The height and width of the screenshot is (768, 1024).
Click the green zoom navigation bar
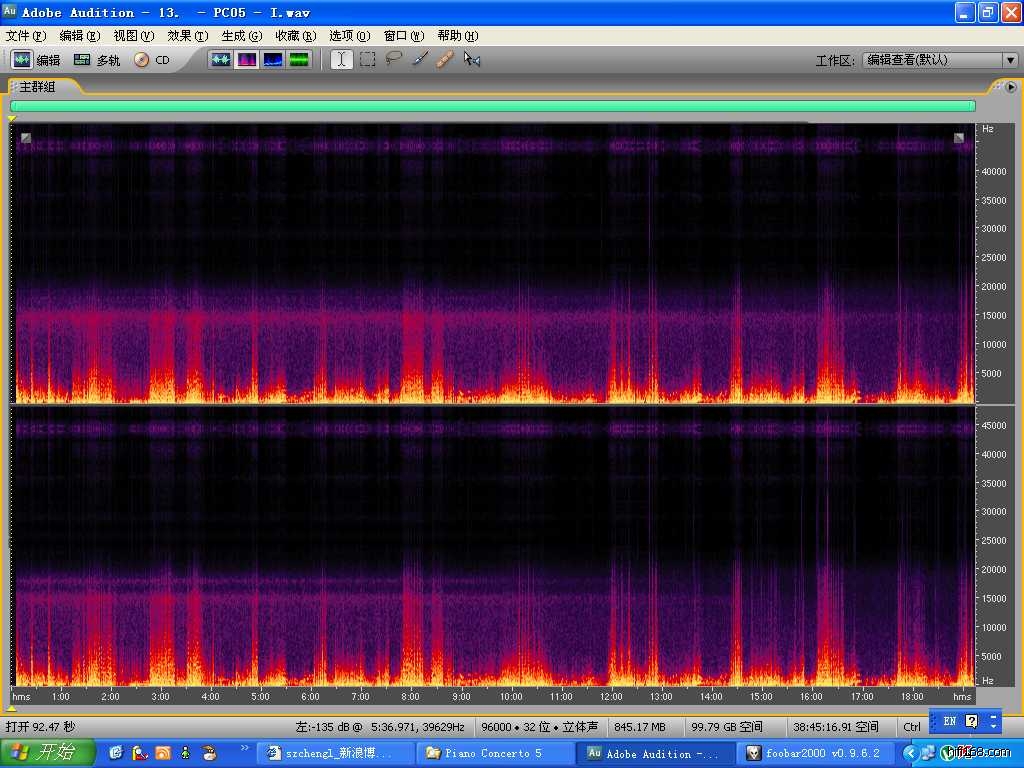(492, 105)
